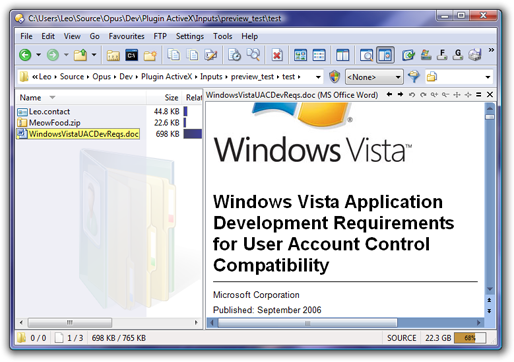
Task: Go back with the green Back arrow
Action: (25, 55)
